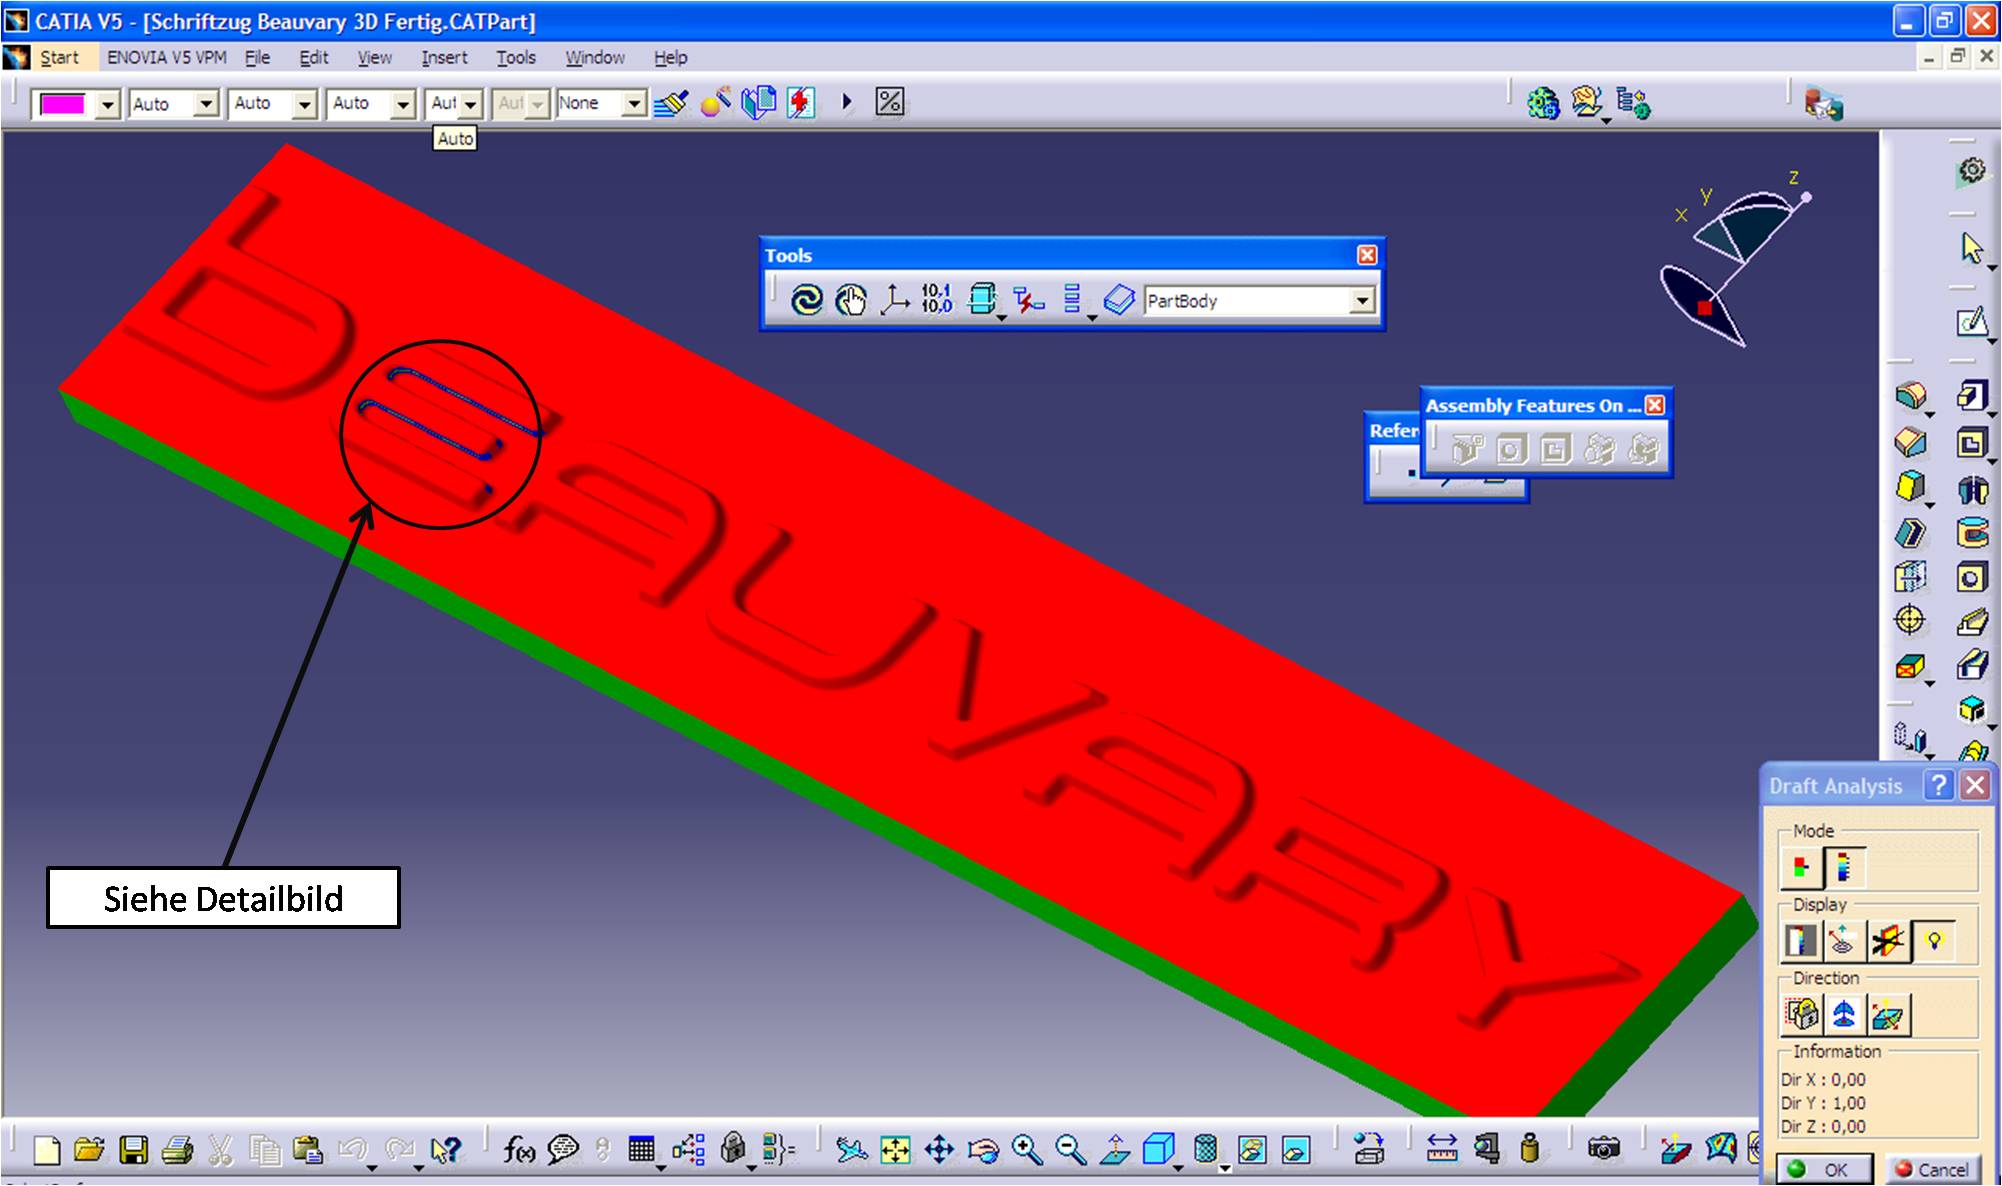This screenshot has width=2002, height=1186.
Task: Click the painter brush icon in the graphic properties toolbar
Action: [671, 103]
